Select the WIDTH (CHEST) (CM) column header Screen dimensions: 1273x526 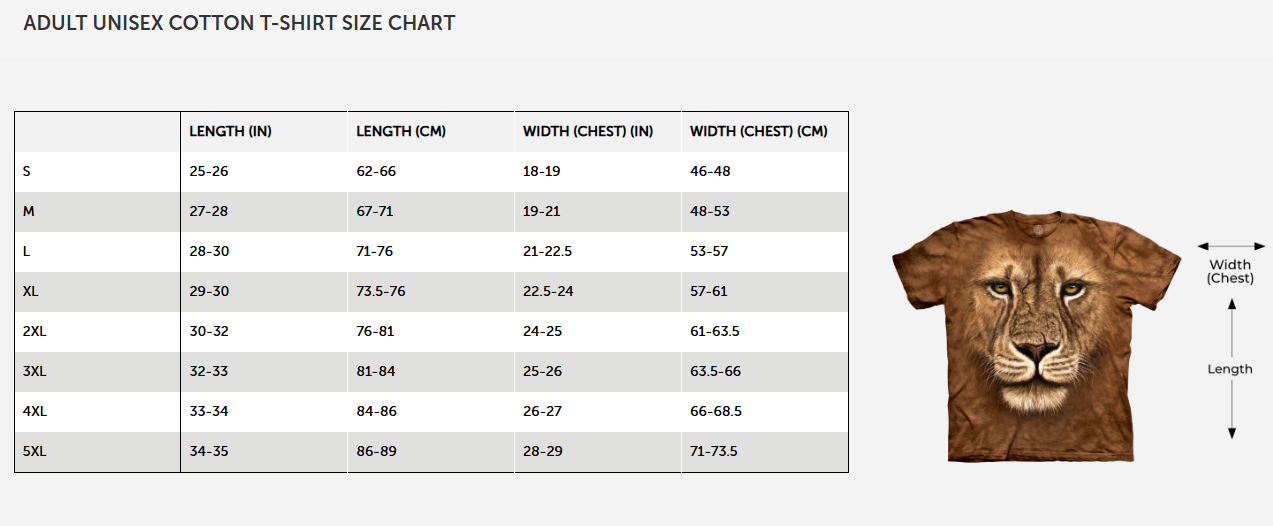click(x=759, y=131)
